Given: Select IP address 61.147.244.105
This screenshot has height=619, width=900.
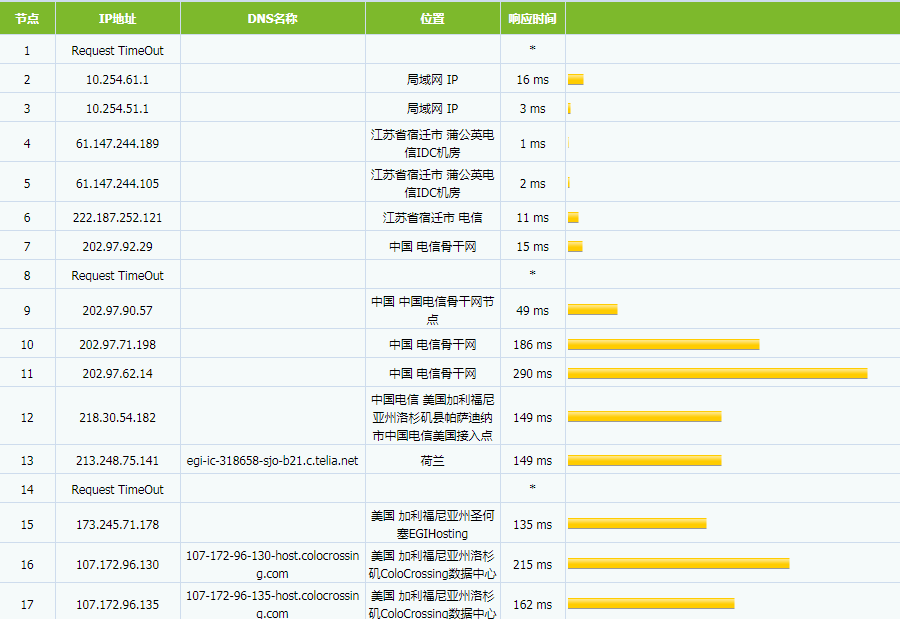Looking at the screenshot, I should click(x=117, y=184).
